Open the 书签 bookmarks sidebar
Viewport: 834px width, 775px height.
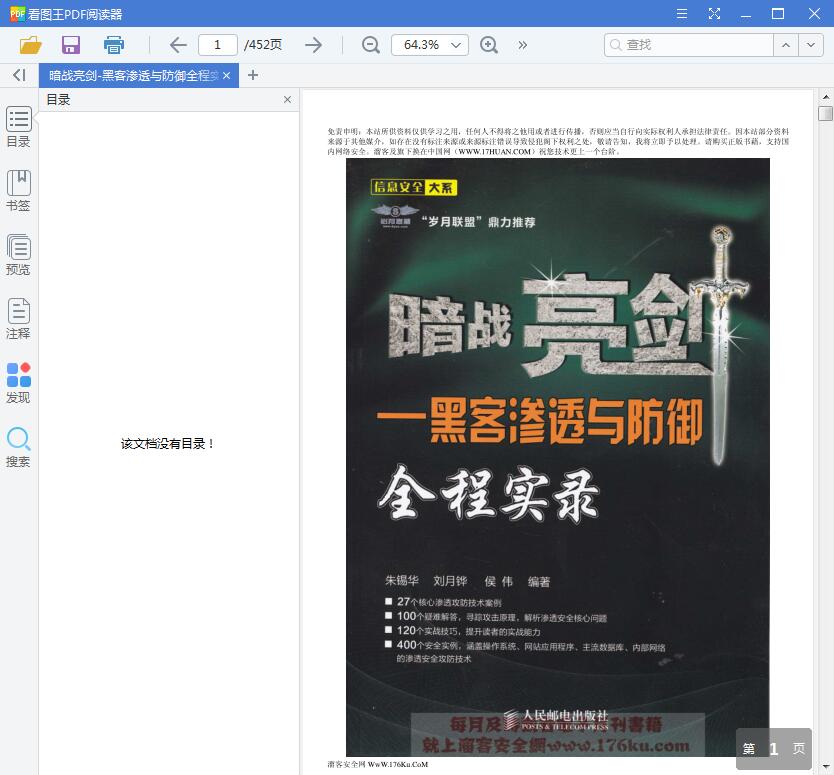(x=19, y=191)
